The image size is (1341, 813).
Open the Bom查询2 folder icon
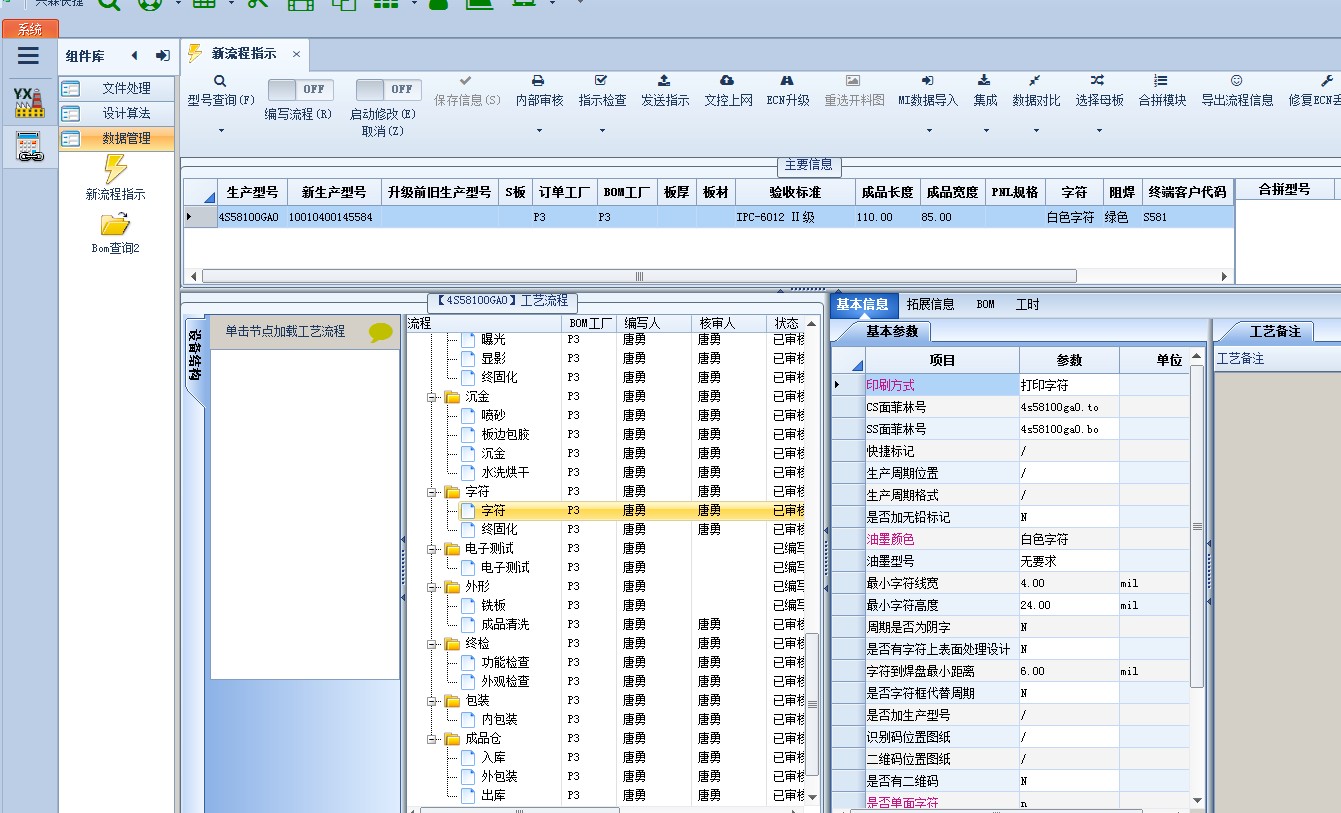(116, 225)
